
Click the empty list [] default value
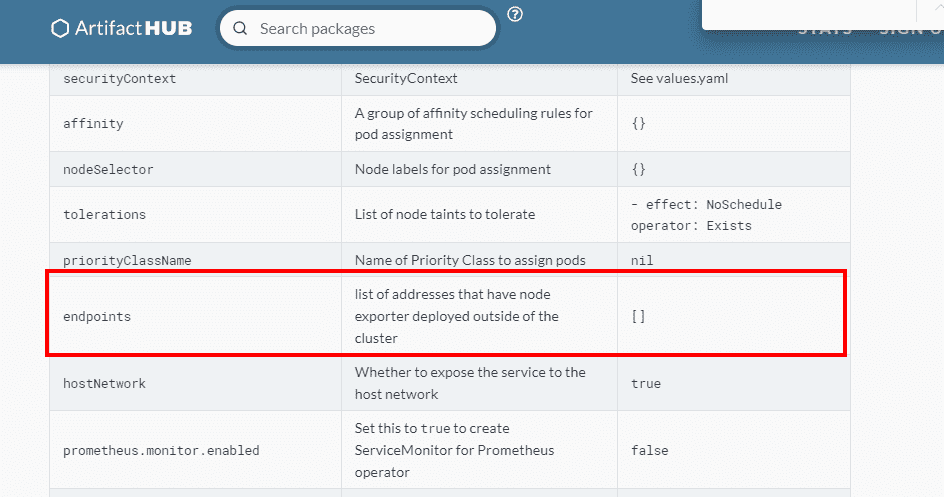tap(638, 316)
